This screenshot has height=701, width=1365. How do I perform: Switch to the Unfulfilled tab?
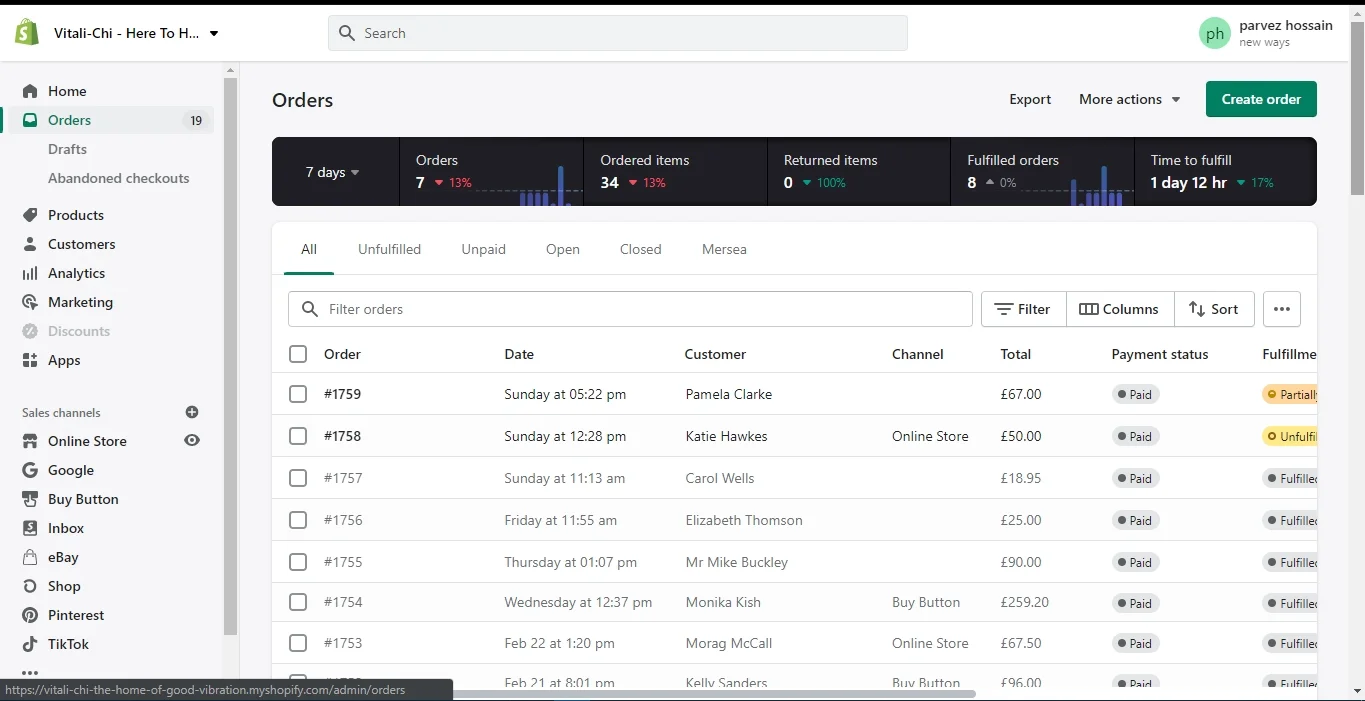pos(389,249)
